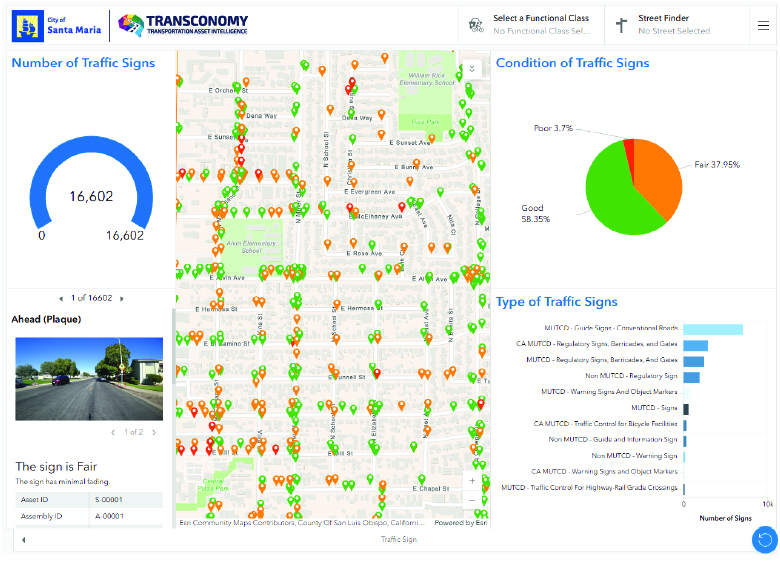Zoom in on the map
This screenshot has width=780, height=563.
click(472, 478)
